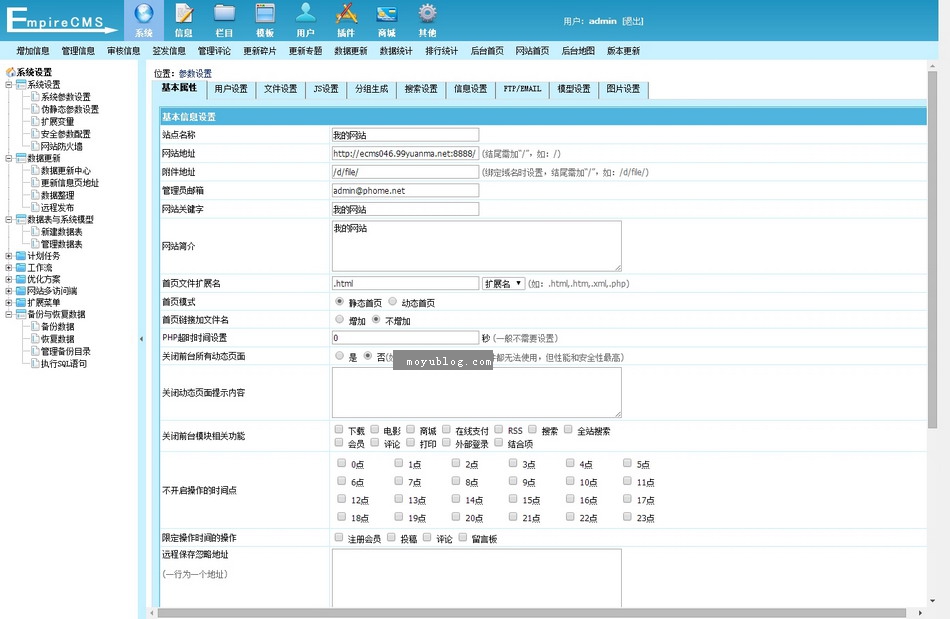Image resolution: width=950 pixels, height=619 pixels.
Task: Open the 用户 person icon in top navigation
Action: click(x=305, y=13)
